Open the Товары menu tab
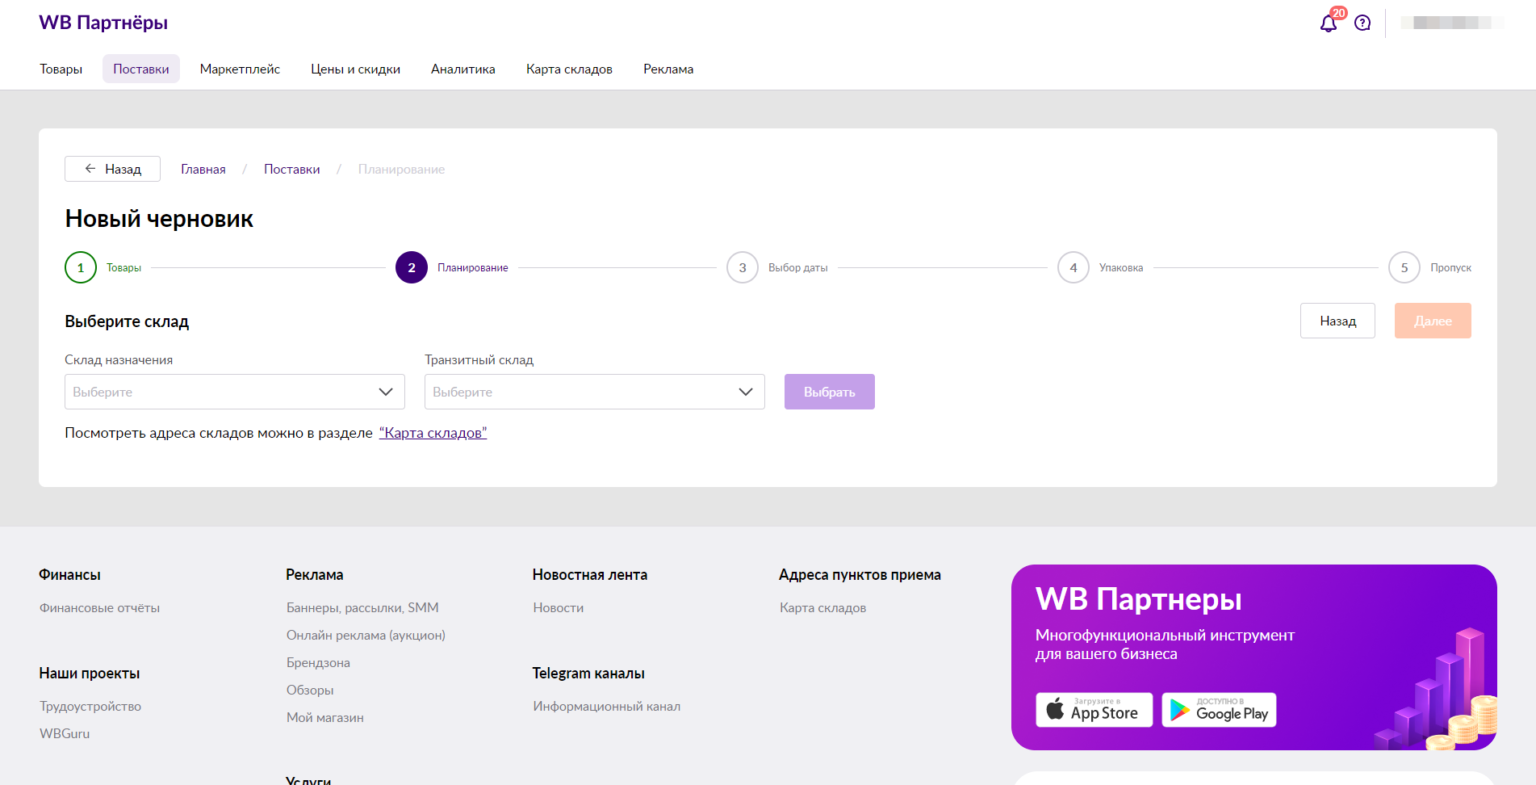Screen dimensions: 1536x785 (x=61, y=69)
